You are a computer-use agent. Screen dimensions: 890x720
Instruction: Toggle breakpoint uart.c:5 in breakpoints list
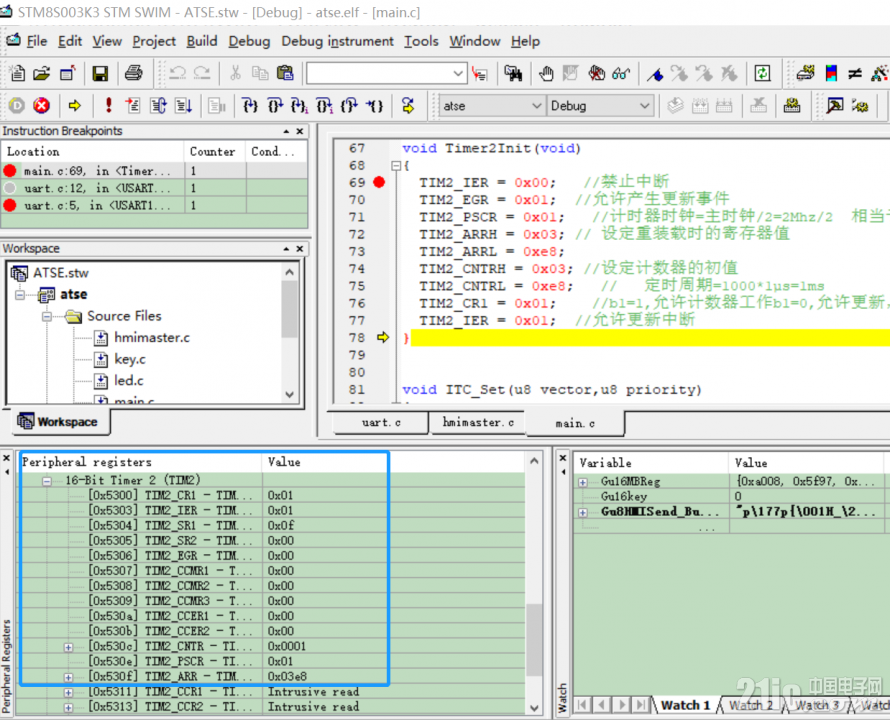[10, 205]
